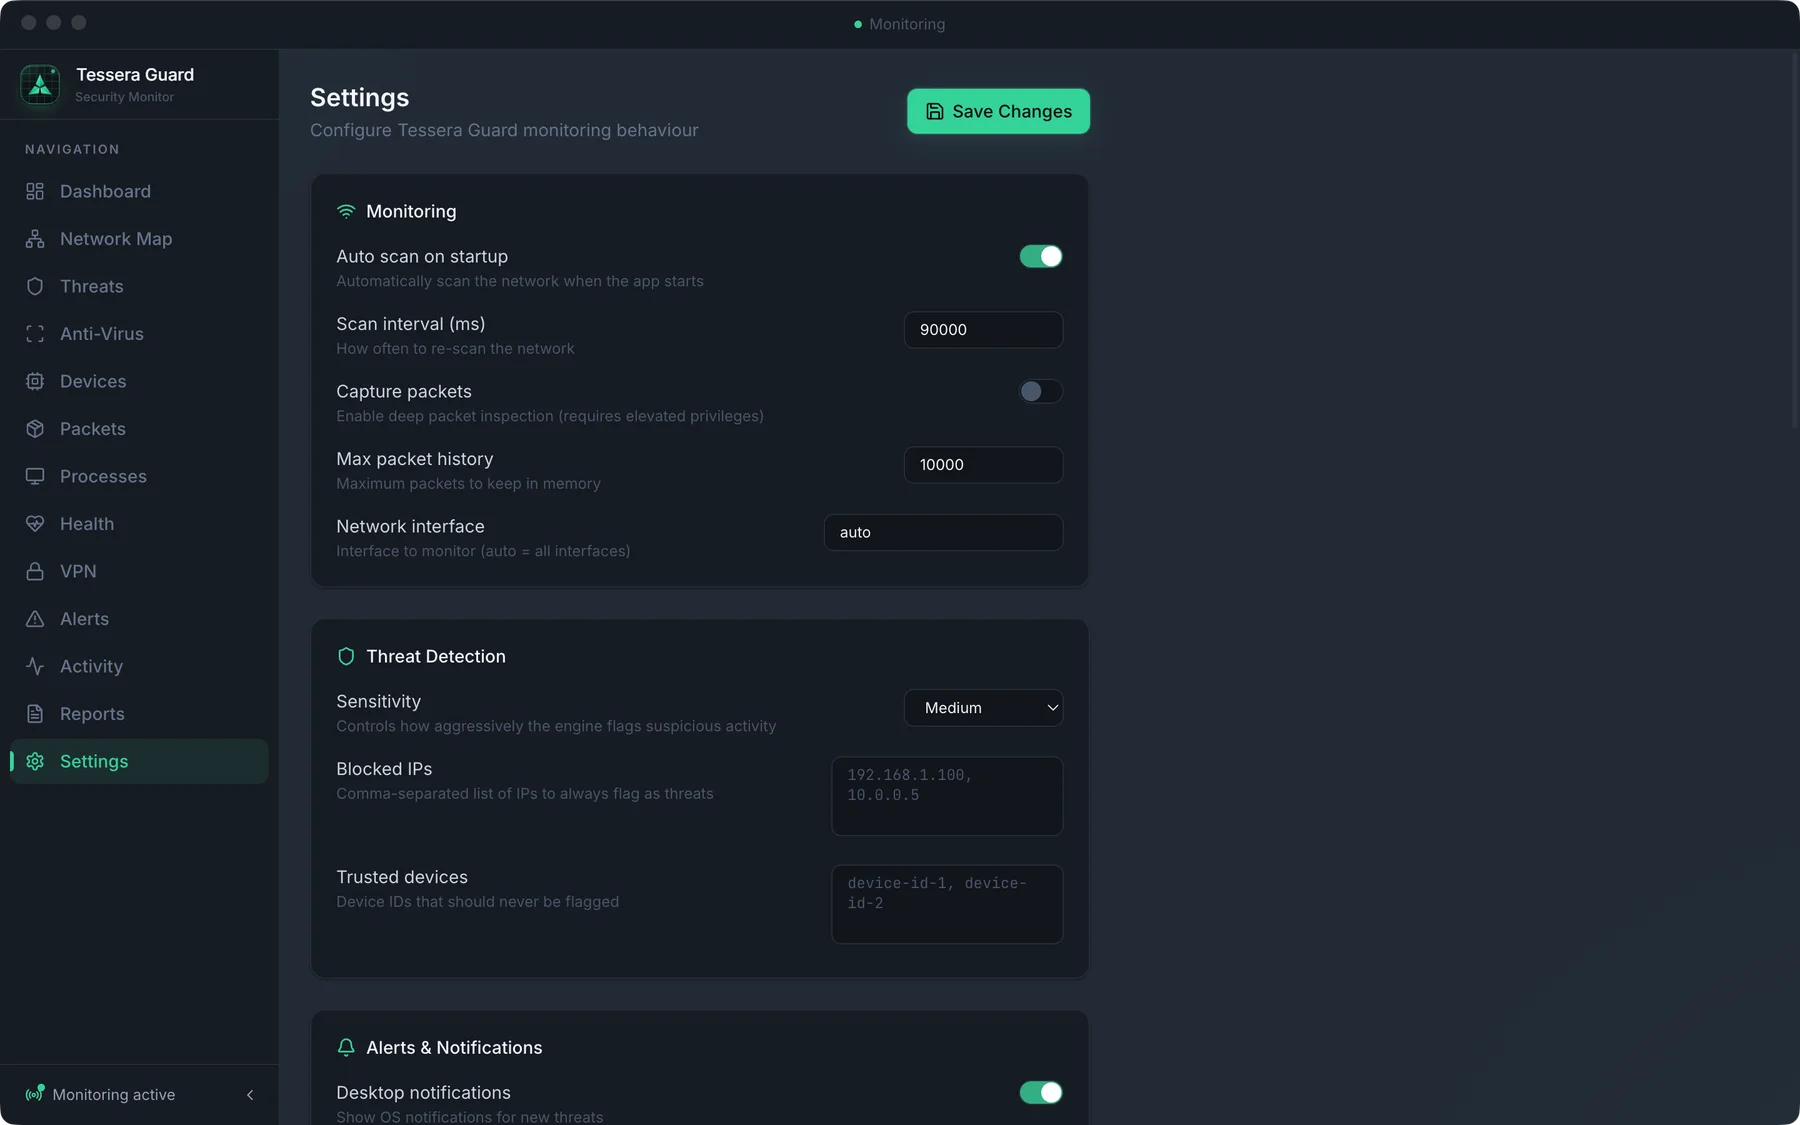Click the Activity pulse icon

coord(35,666)
